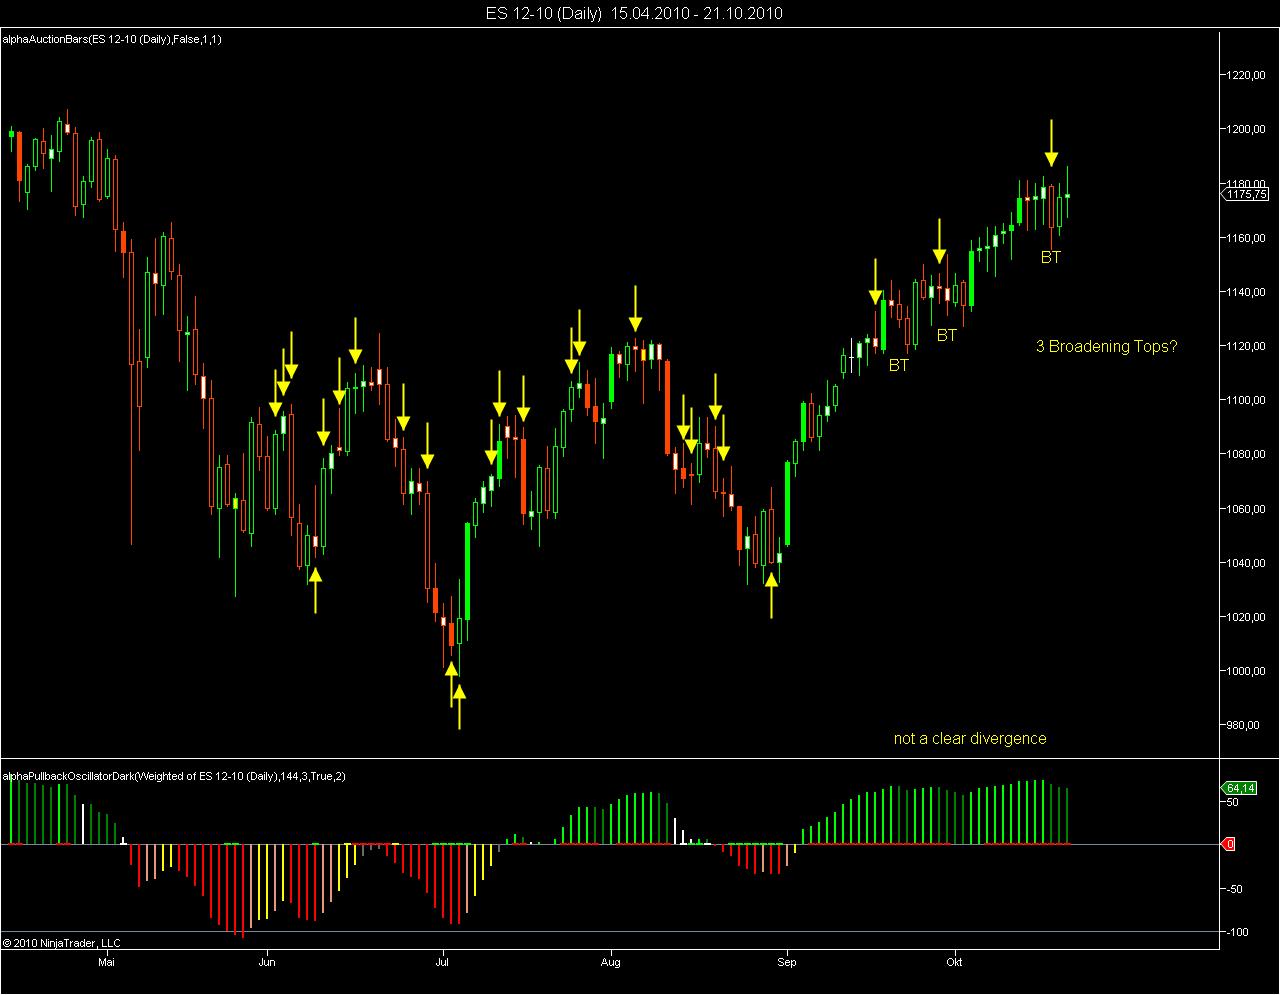Select the '3 Broadening Tops?' annotation
Screen dimensions: 1280x995
click(1106, 346)
